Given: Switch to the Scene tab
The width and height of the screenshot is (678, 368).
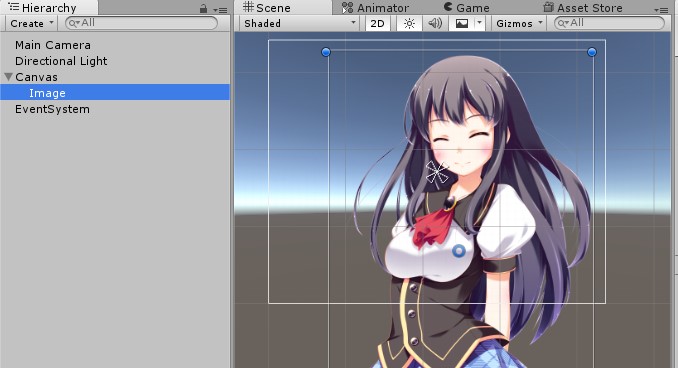Looking at the screenshot, I should (283, 7).
